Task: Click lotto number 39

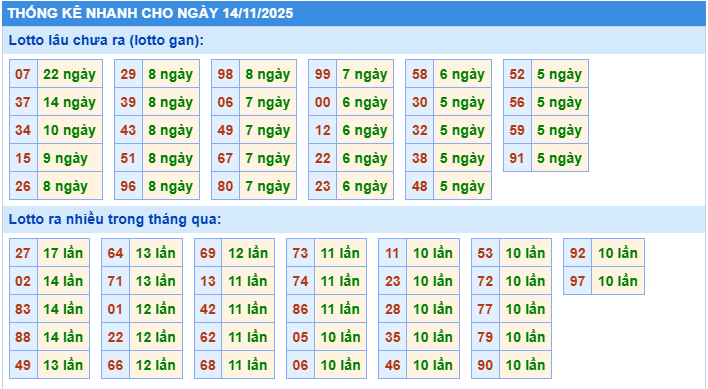Action: (128, 102)
